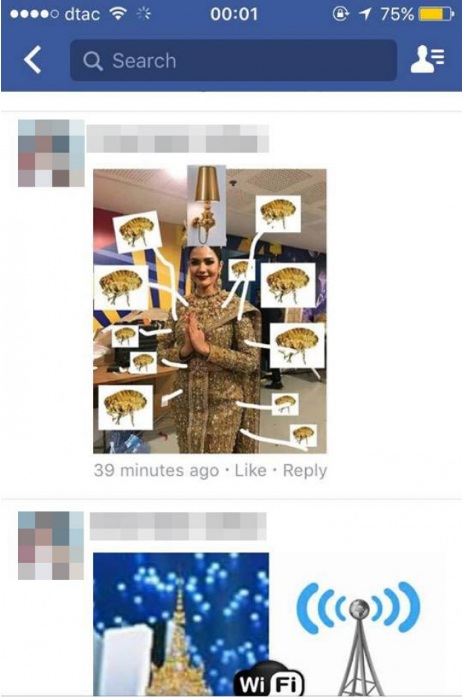The height and width of the screenshot is (697, 469).
Task: Open the golden dress photo comment
Action: (209, 310)
